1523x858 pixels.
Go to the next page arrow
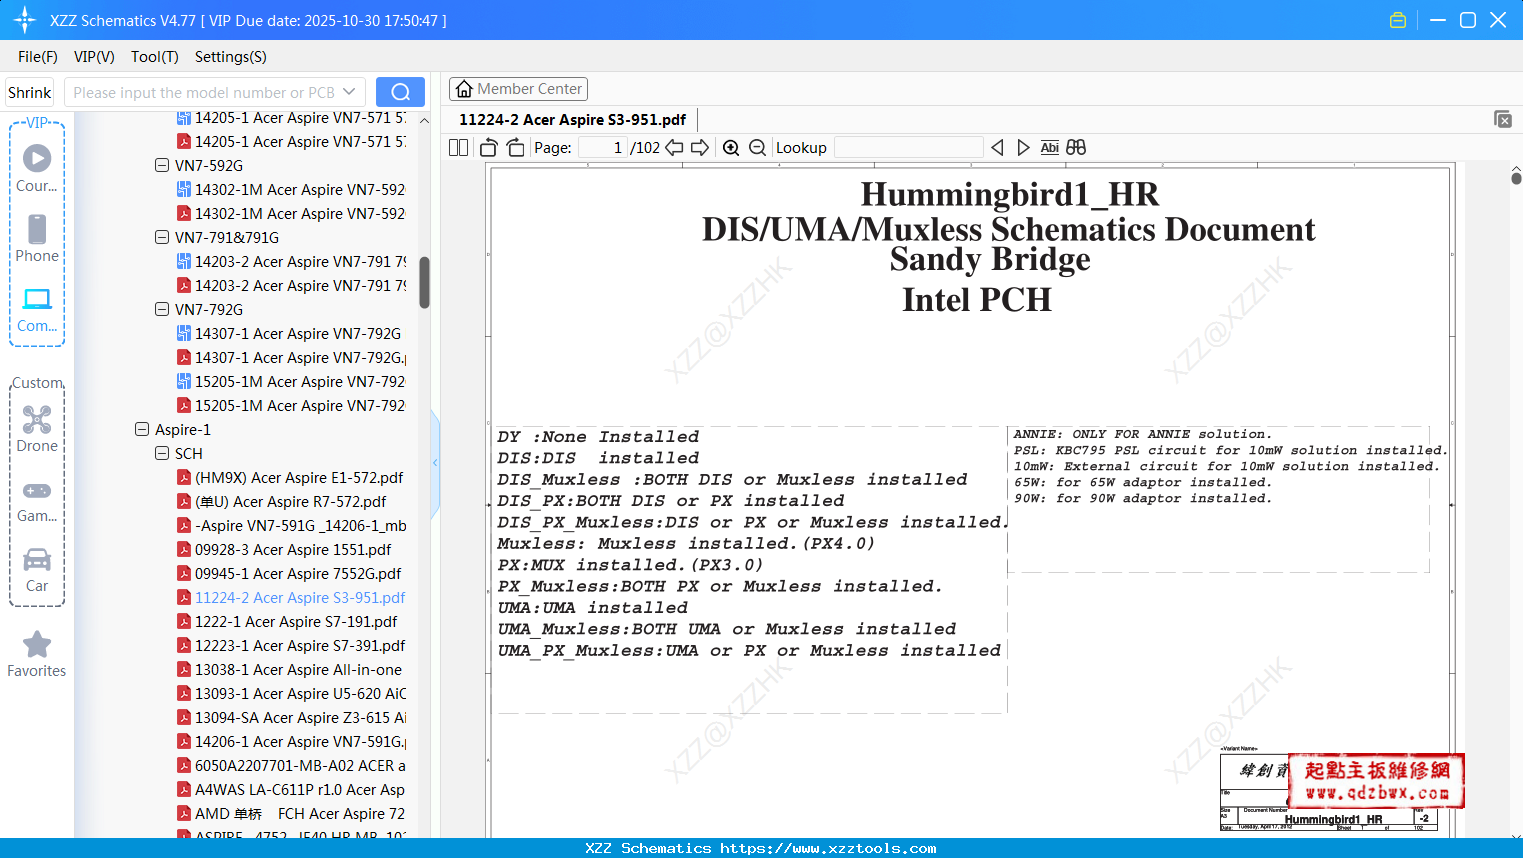(700, 148)
